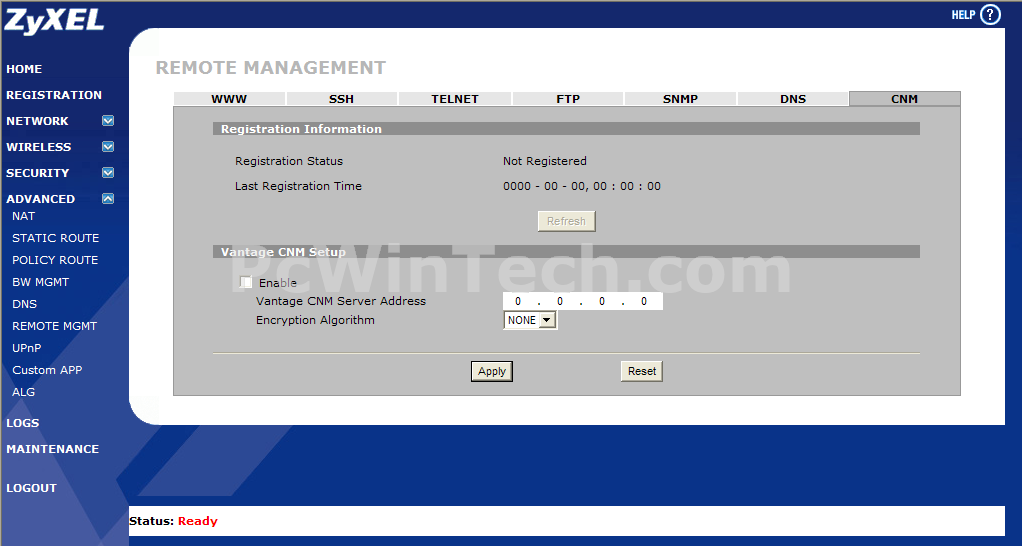Image resolution: width=1022 pixels, height=546 pixels.
Task: Select the CNM tab
Action: pyautogui.click(x=905, y=98)
